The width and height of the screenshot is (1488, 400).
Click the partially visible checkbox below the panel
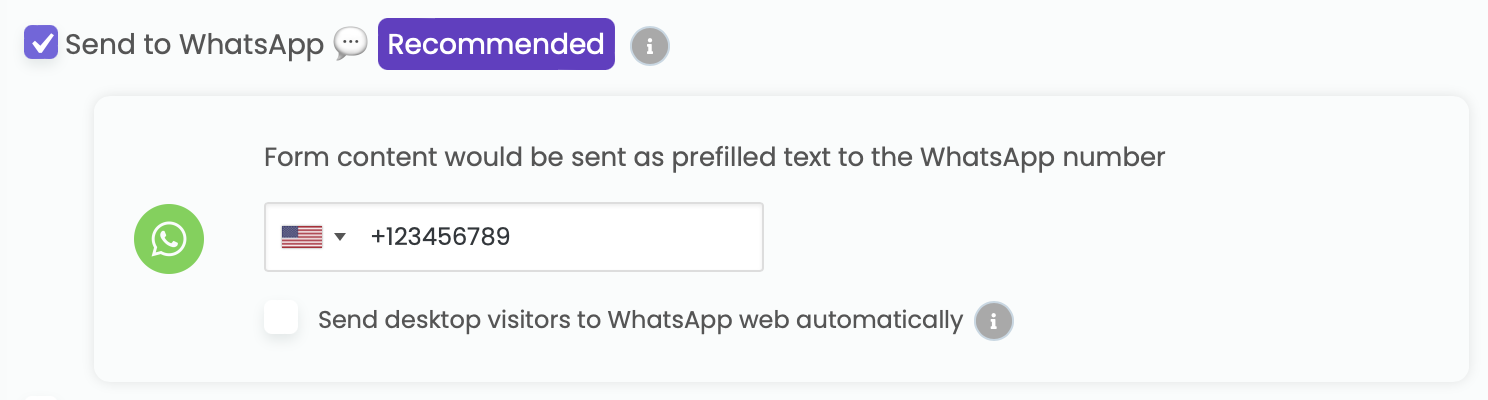pos(41,397)
